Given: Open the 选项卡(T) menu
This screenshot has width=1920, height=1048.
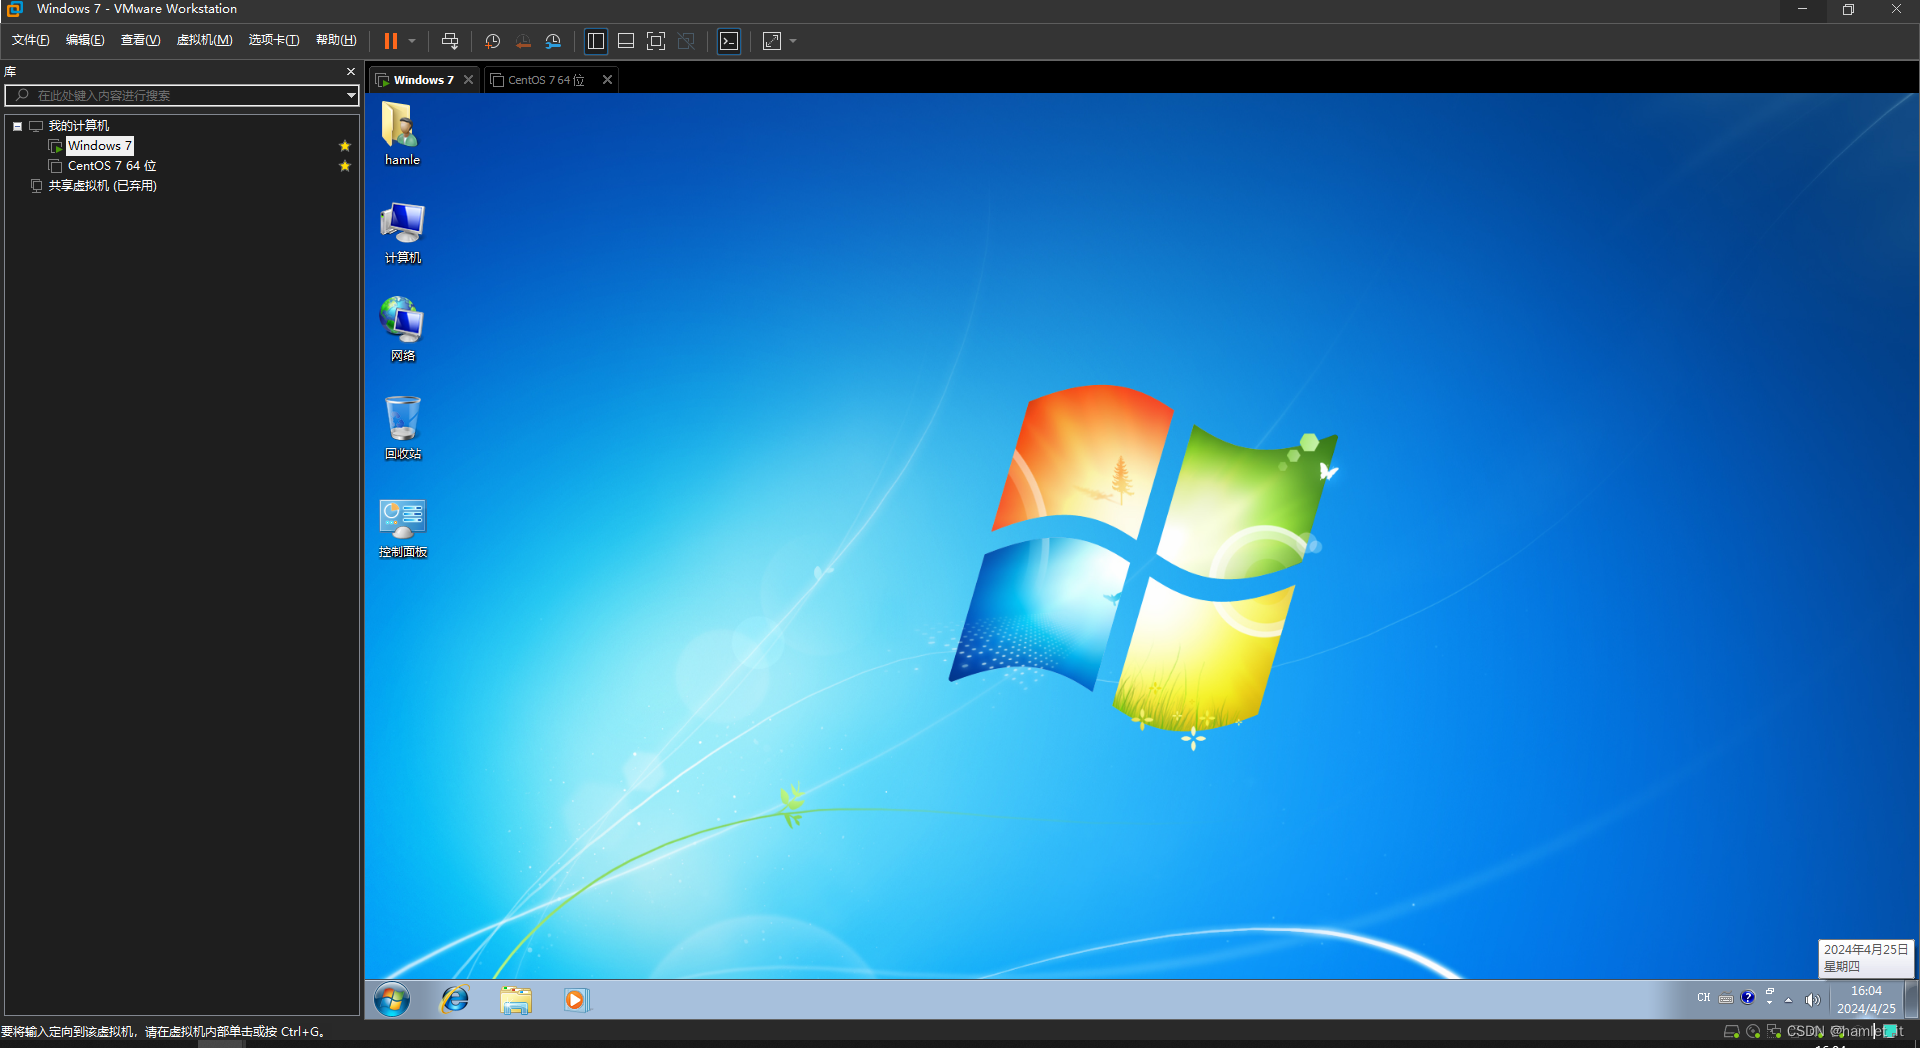Looking at the screenshot, I should (x=273, y=40).
